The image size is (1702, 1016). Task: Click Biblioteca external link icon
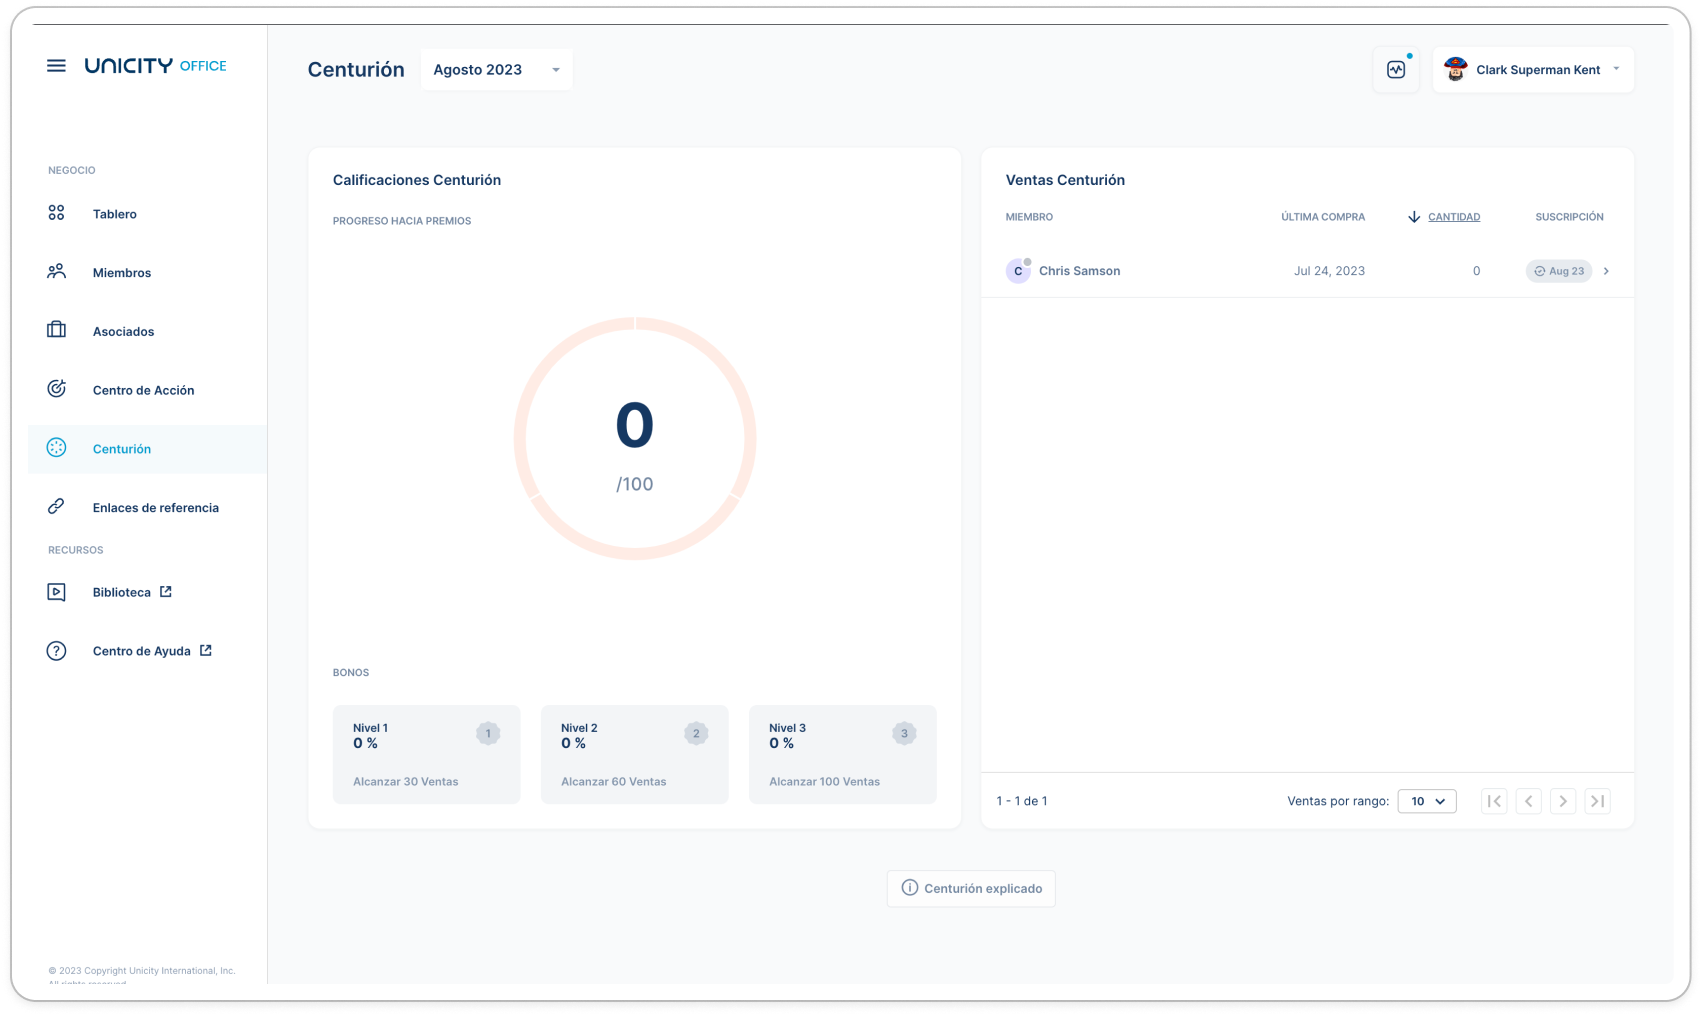[166, 592]
